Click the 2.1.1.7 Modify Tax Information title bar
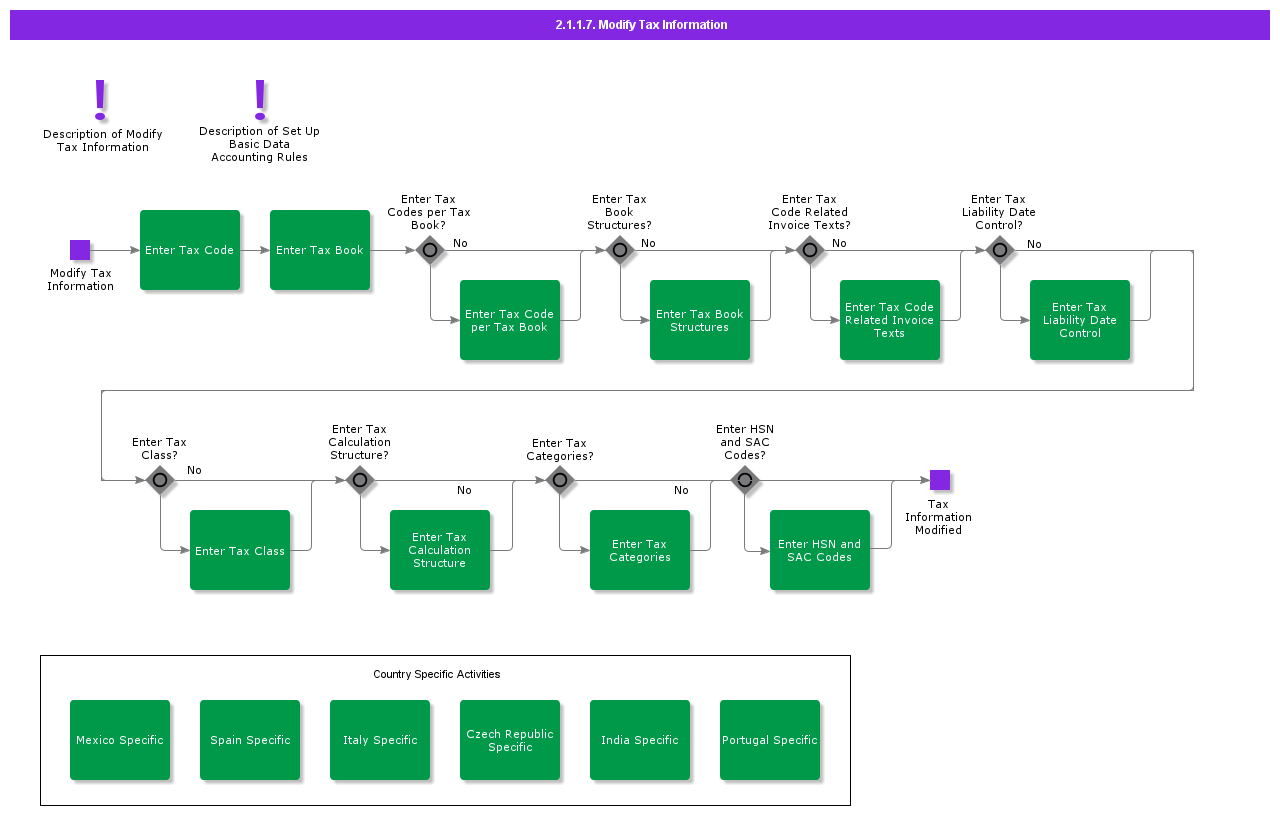 coord(640,24)
